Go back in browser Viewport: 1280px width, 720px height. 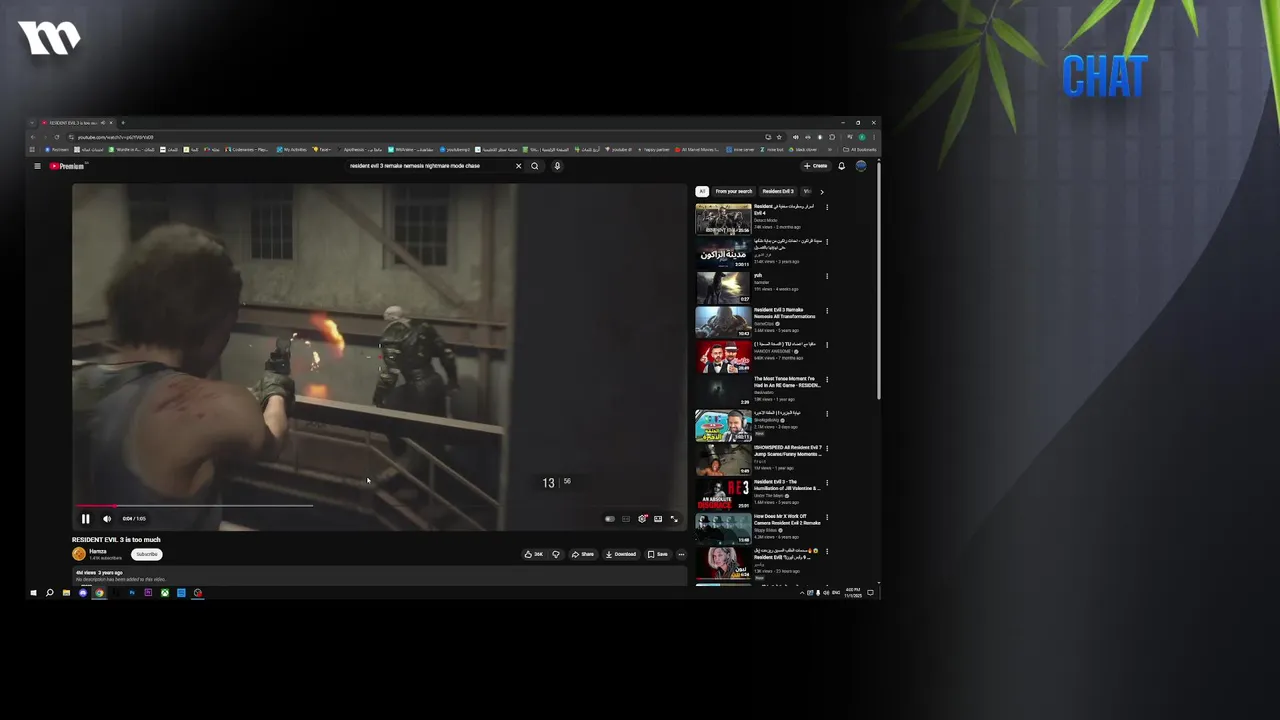pyautogui.click(x=33, y=137)
